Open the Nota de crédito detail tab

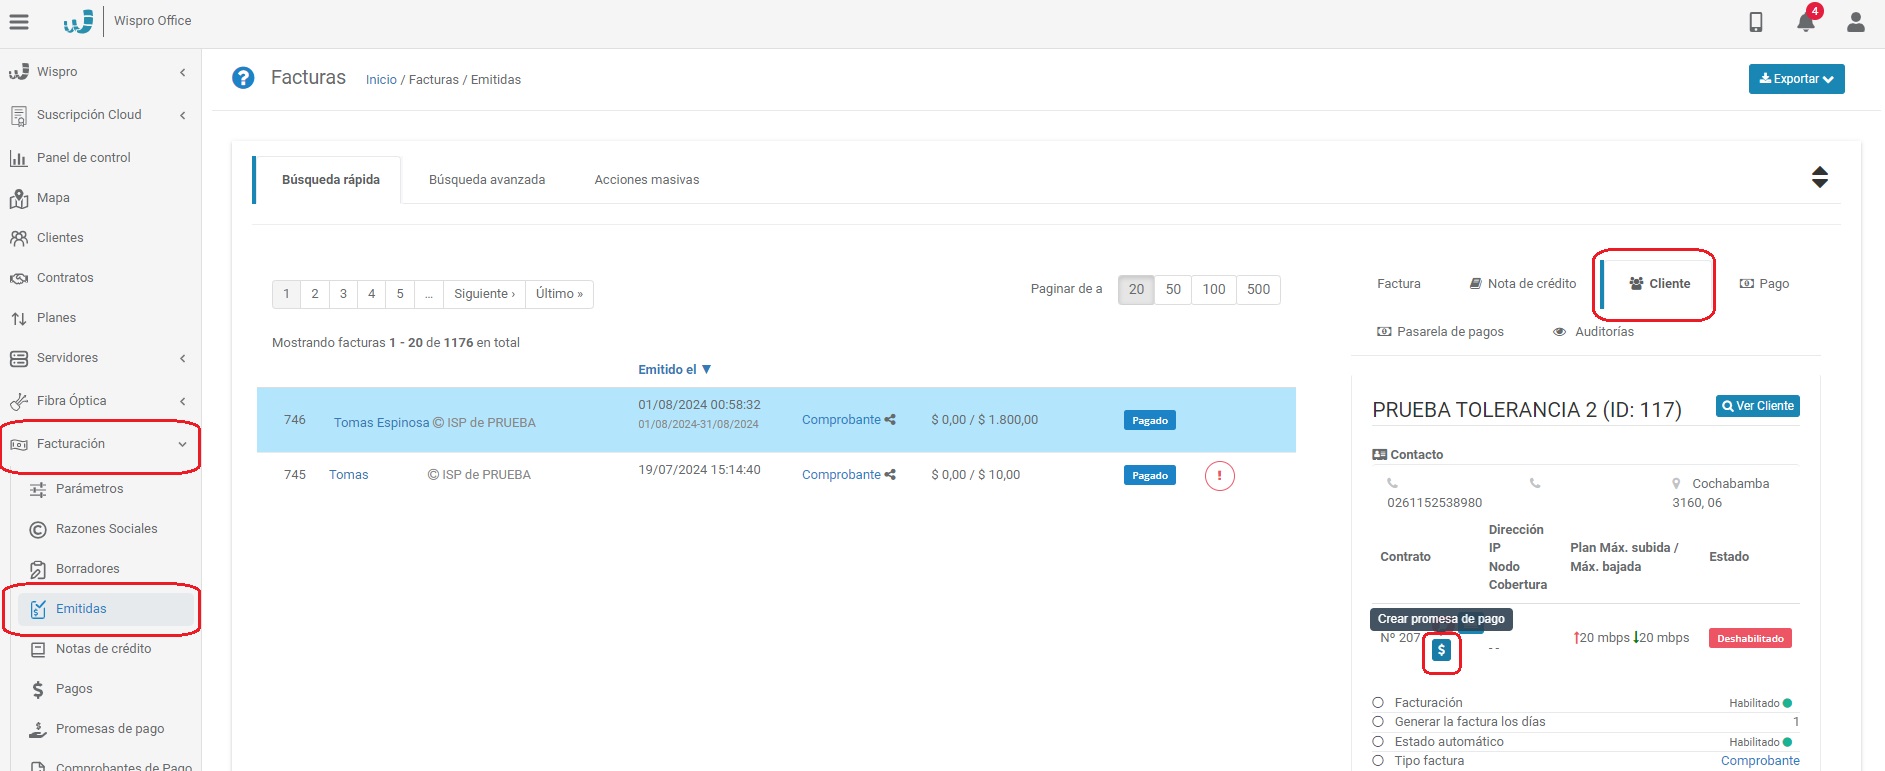click(1522, 284)
